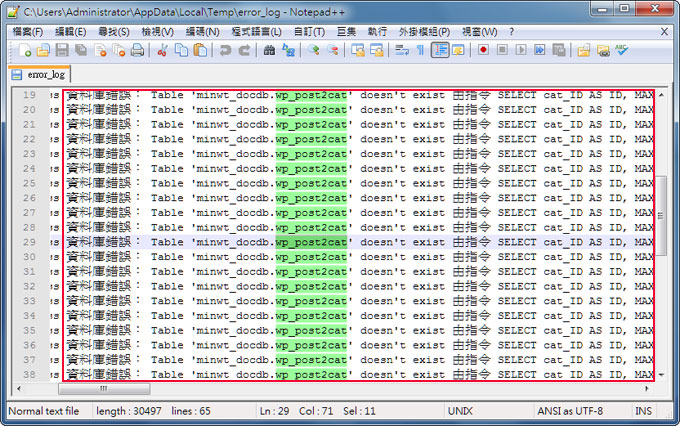Click the horizontal scrollbar left arrow
This screenshot has height=426, width=680.
(x=19, y=389)
